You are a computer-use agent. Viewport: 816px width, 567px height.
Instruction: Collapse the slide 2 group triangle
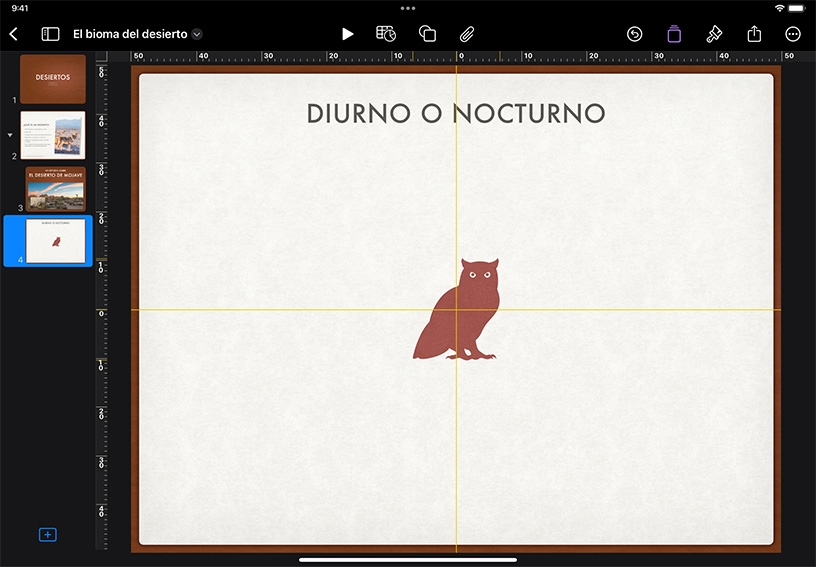tap(10, 135)
